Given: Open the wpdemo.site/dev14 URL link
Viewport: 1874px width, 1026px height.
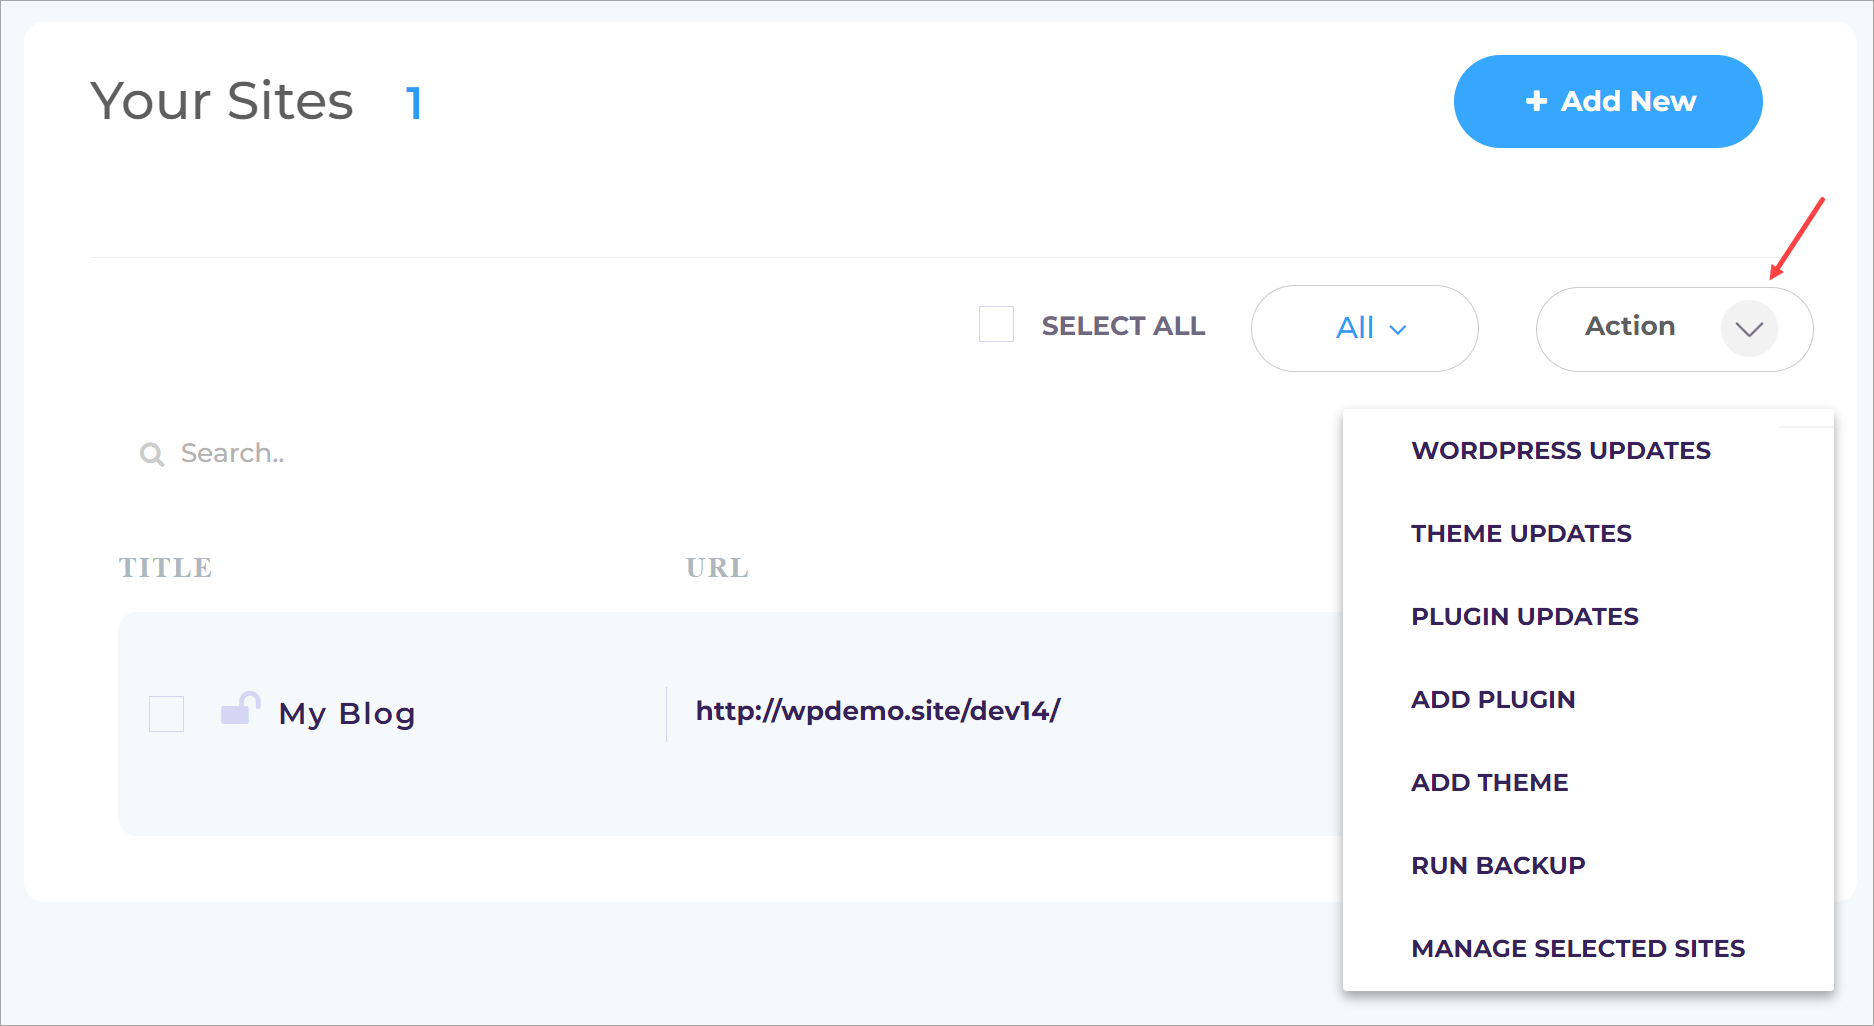Looking at the screenshot, I should (x=878, y=711).
